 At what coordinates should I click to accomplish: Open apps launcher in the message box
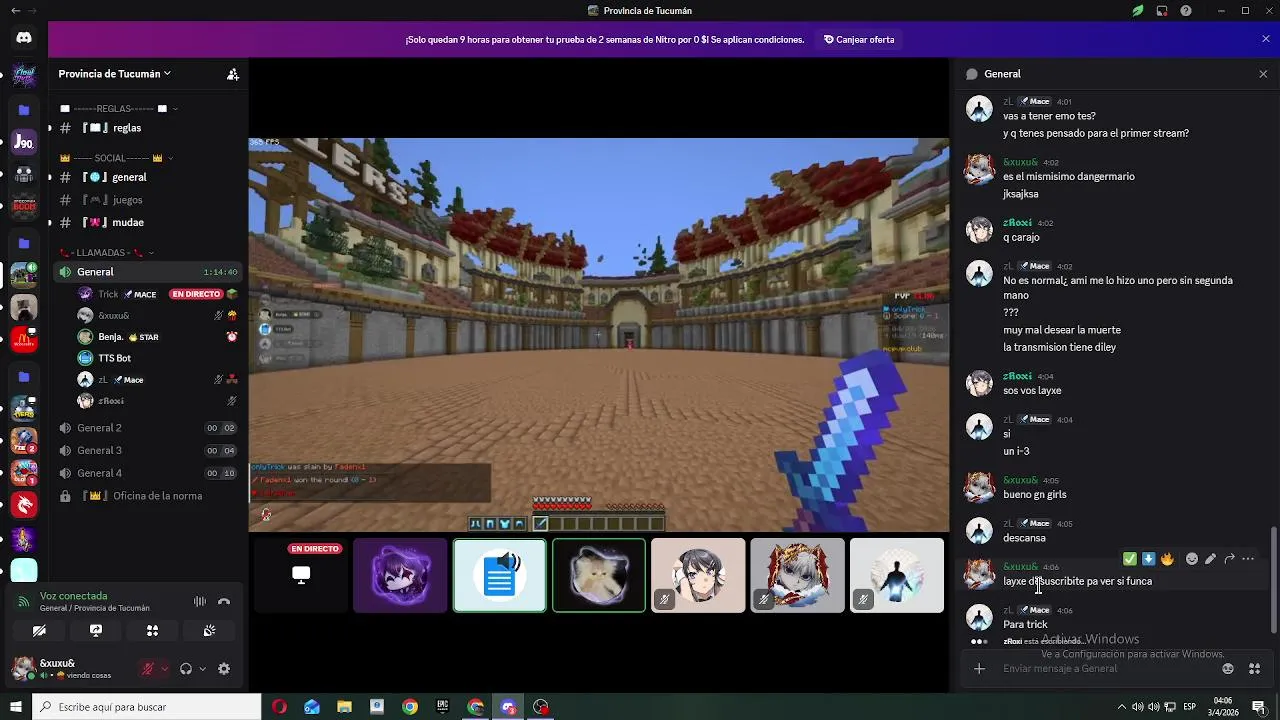1254,669
